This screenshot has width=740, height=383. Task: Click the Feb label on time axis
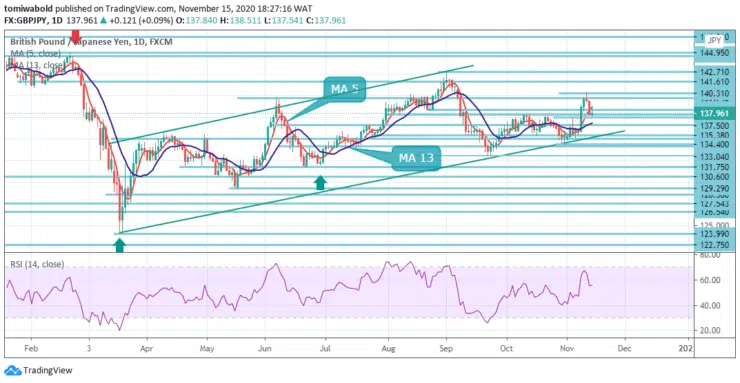pyautogui.click(x=31, y=349)
